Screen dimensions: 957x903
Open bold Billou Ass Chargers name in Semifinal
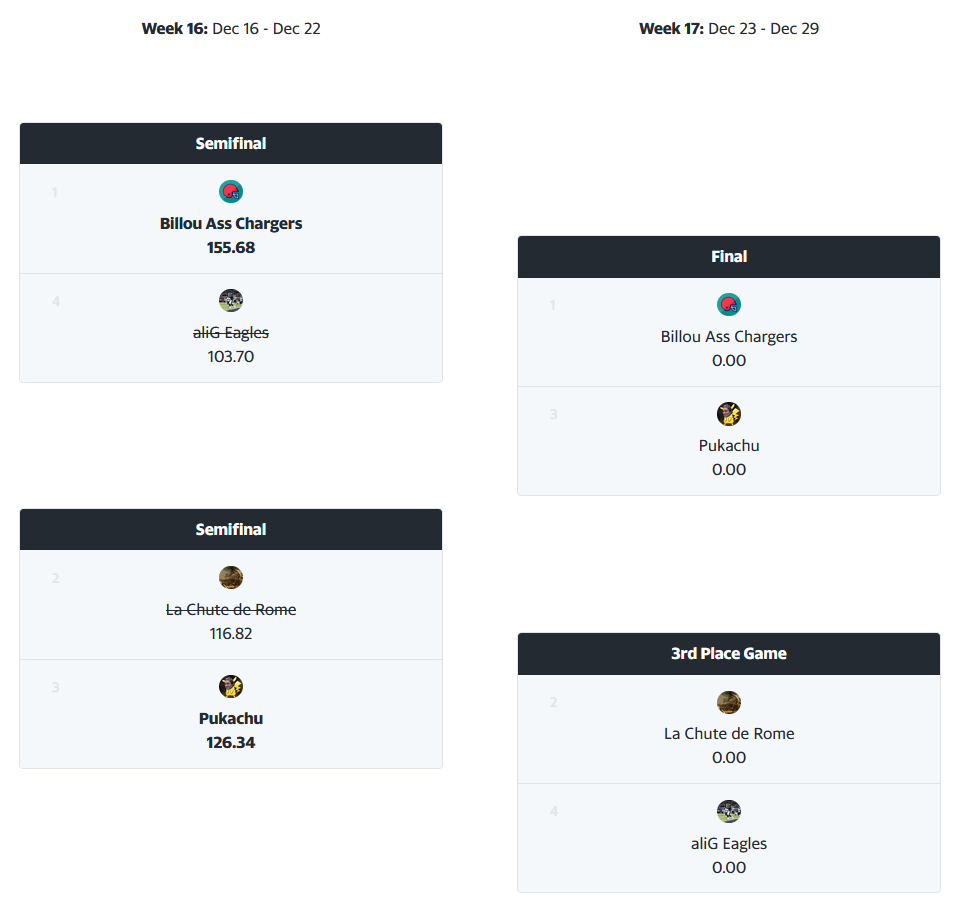(231, 224)
